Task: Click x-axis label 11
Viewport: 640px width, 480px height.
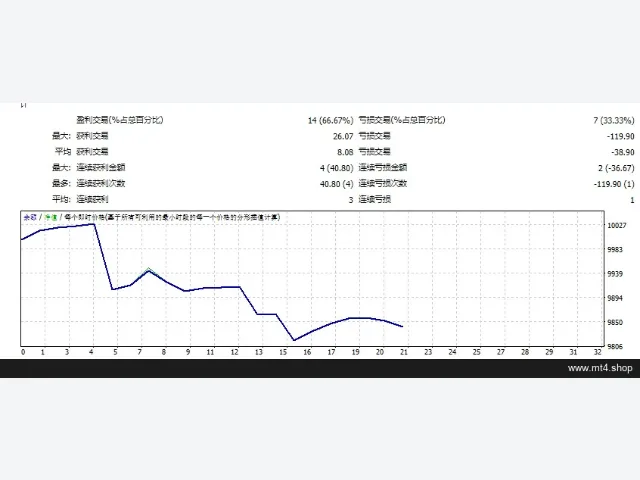Action: point(210,352)
